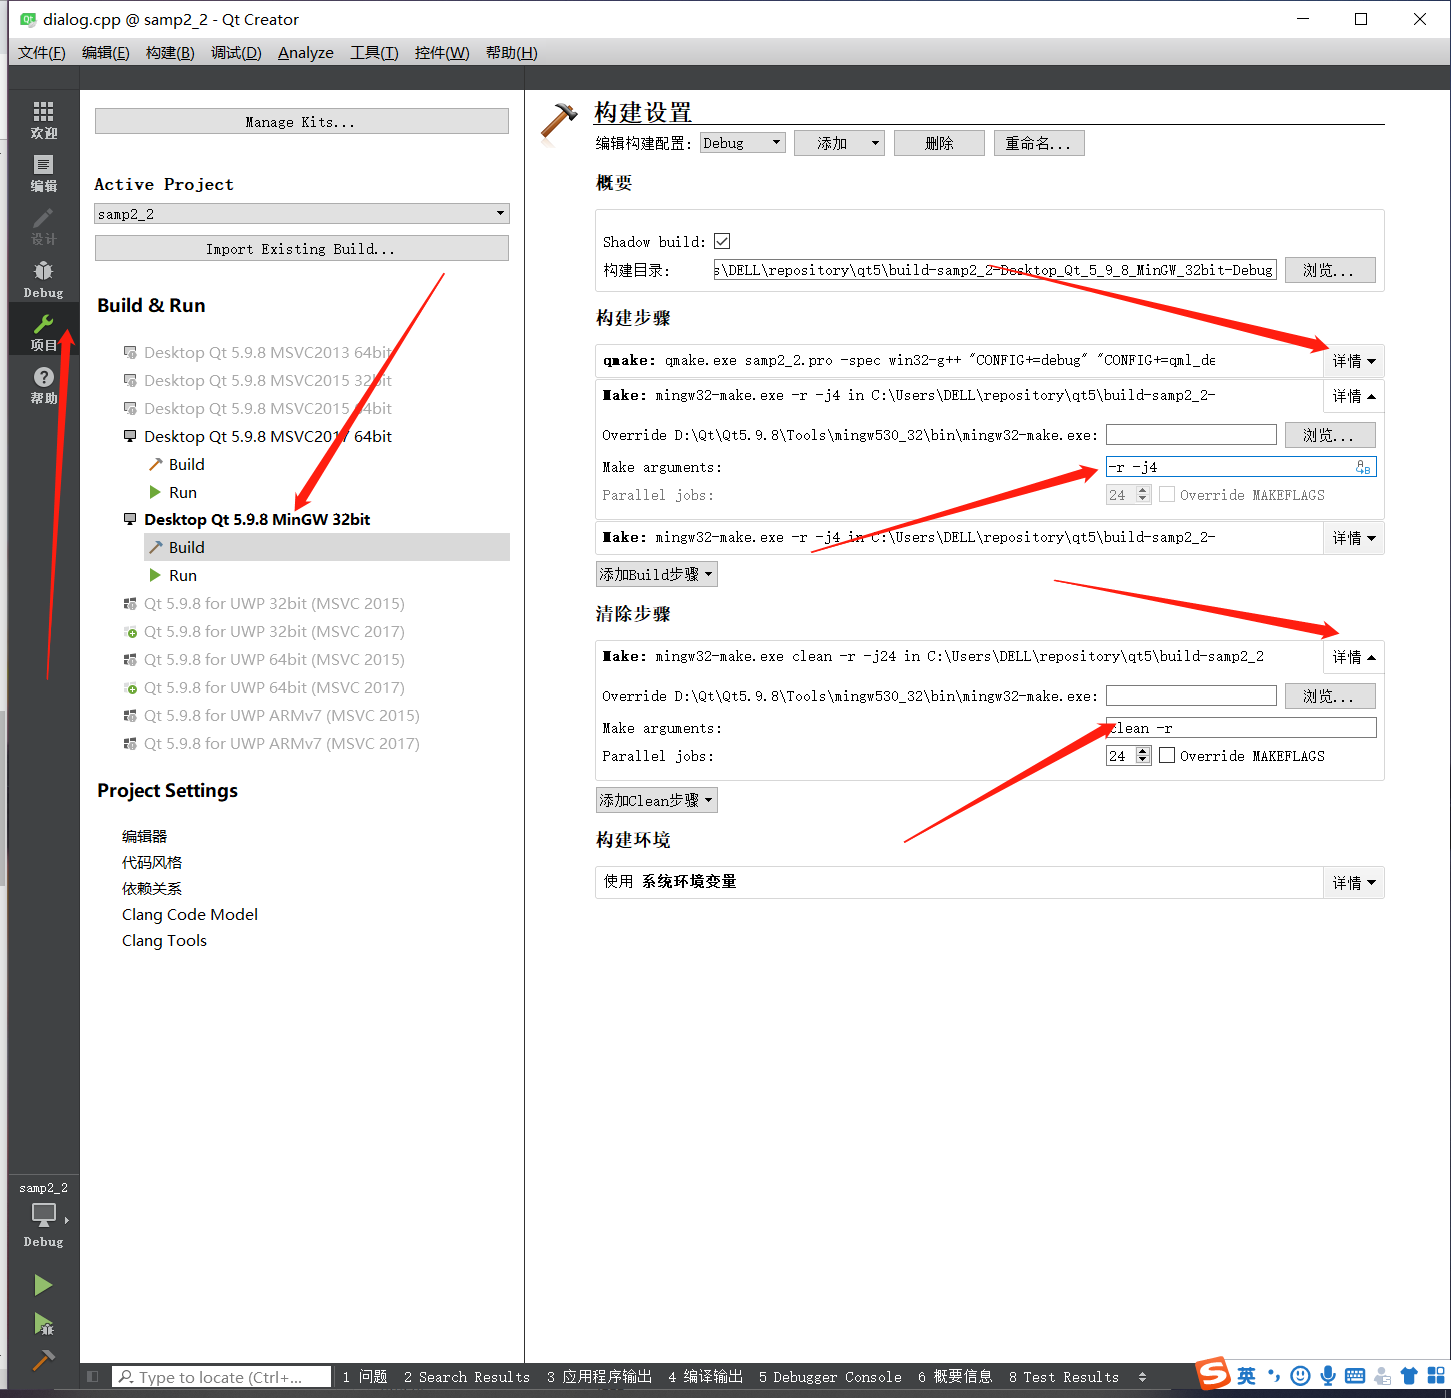Toggle Override MAKEFLAGS under build steps

click(1167, 495)
